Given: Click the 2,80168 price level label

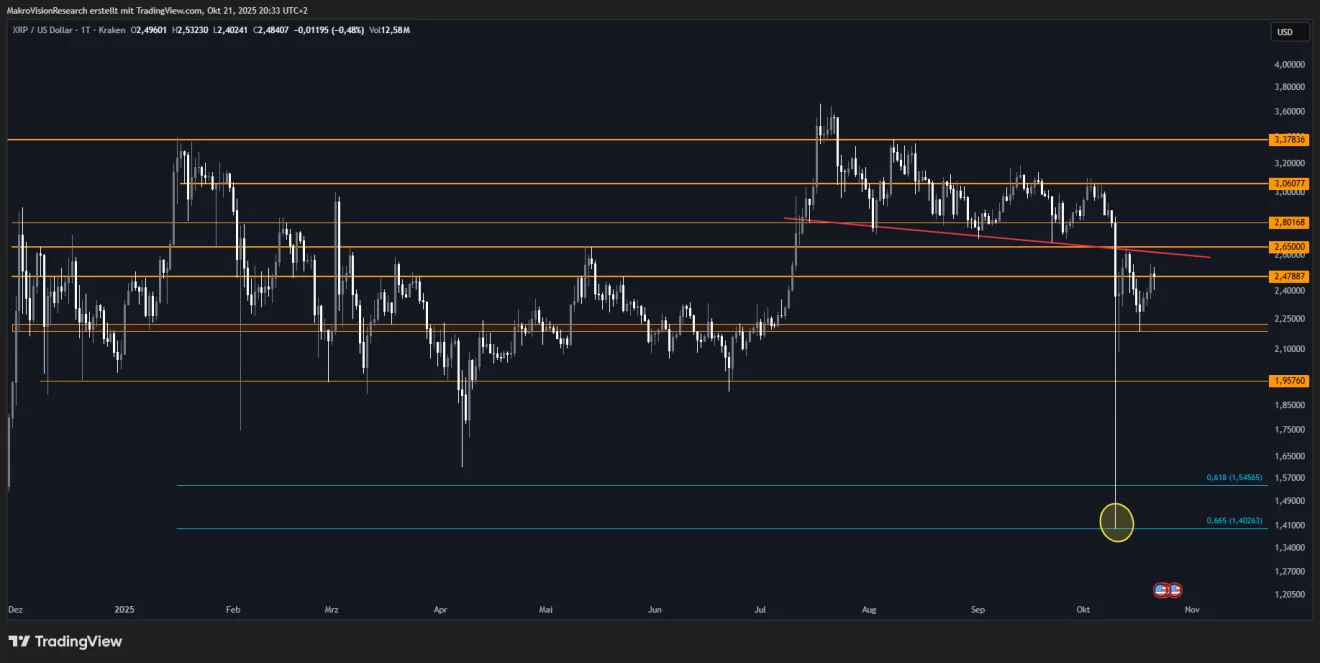Looking at the screenshot, I should point(1288,222).
